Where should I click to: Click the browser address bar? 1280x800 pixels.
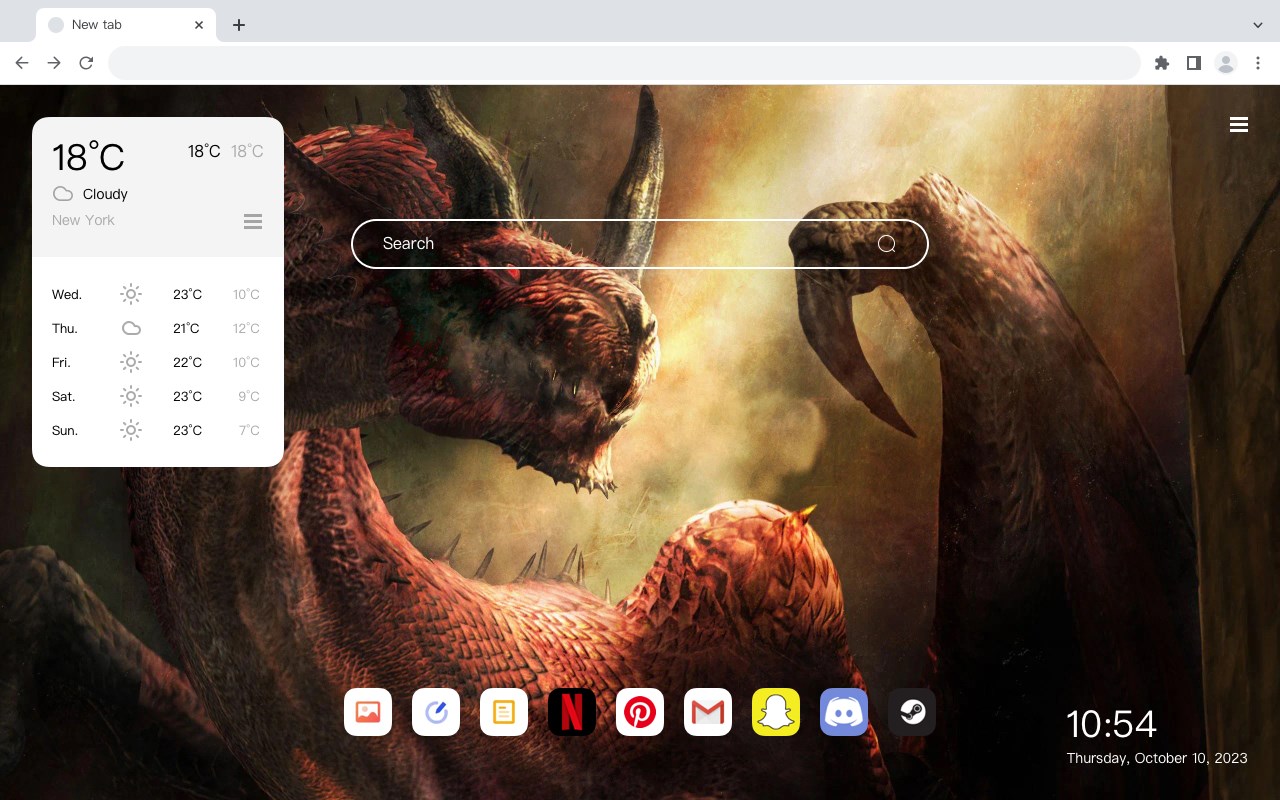[624, 63]
